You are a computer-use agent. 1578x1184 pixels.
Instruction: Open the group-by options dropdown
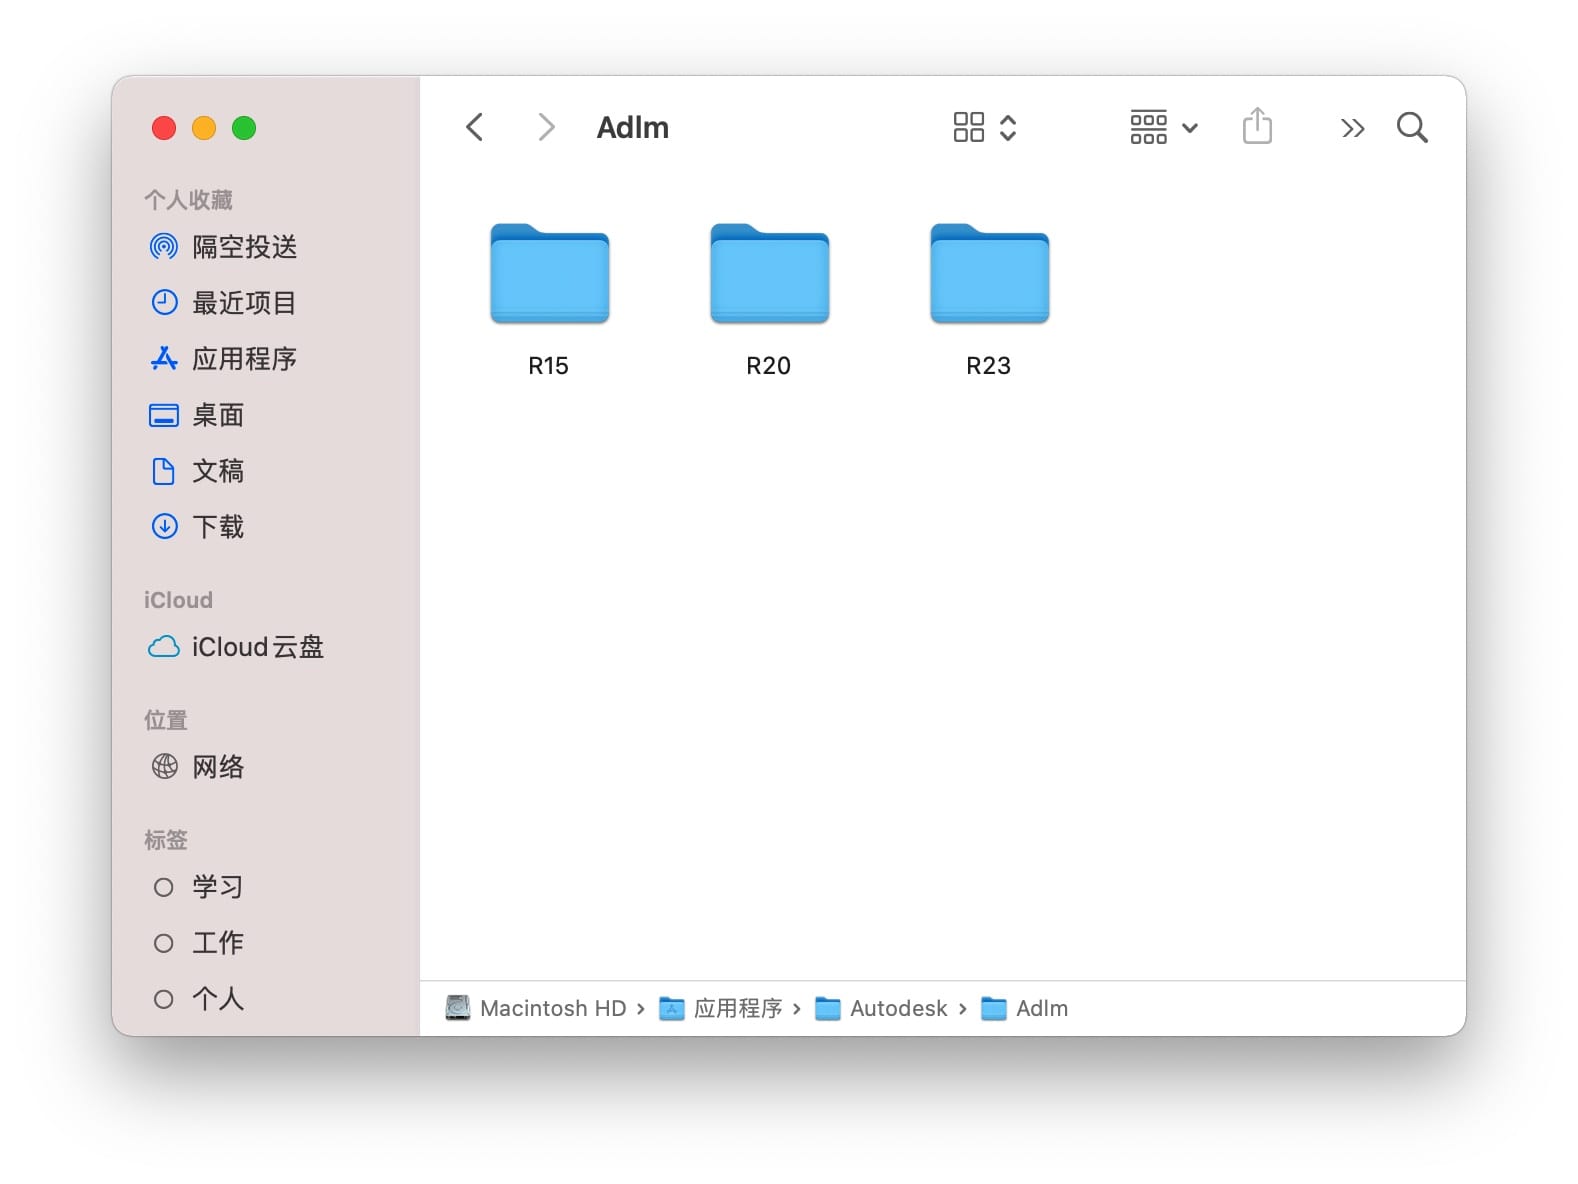1163,127
